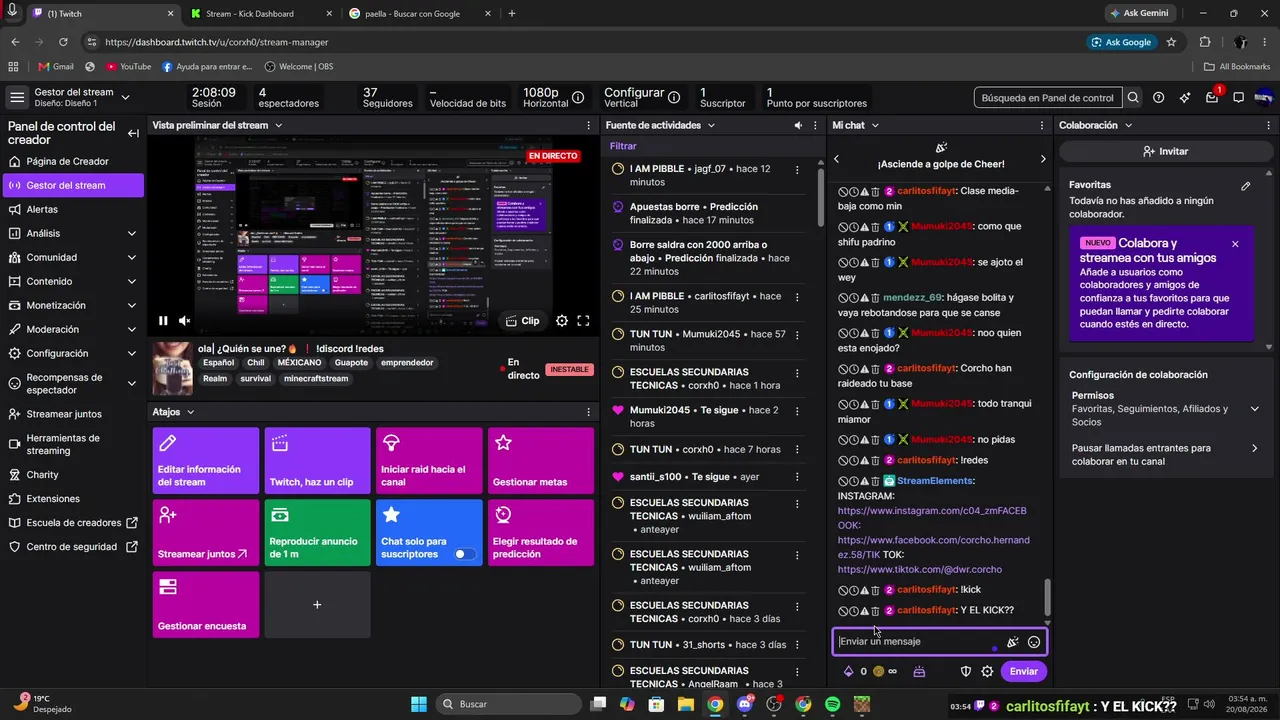Open the user profile avatar menu
The width and height of the screenshot is (1280, 720).
(x=1263, y=98)
